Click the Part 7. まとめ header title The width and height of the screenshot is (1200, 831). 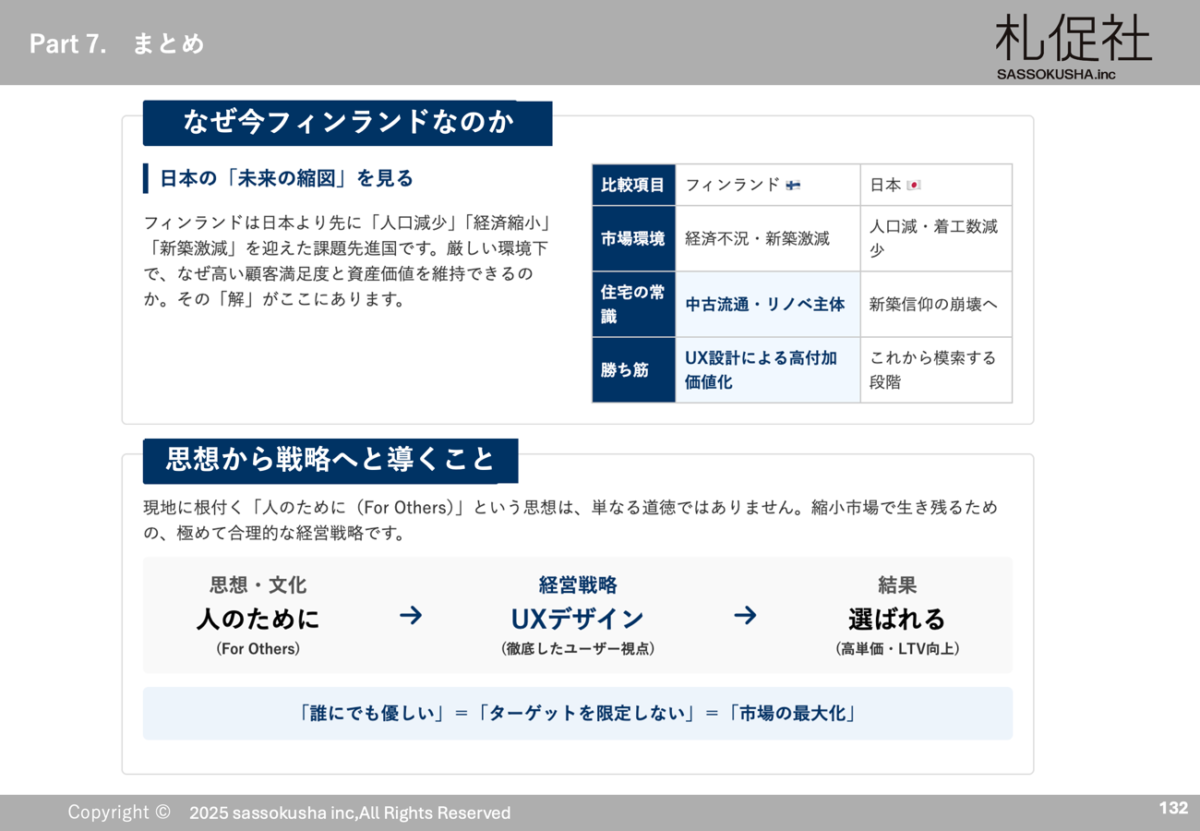[x=117, y=44]
